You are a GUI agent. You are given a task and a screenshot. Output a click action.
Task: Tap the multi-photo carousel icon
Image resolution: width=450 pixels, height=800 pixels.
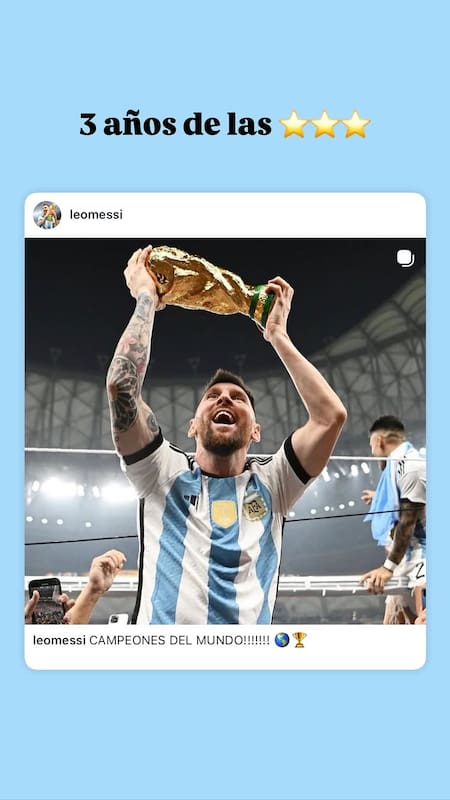406,258
